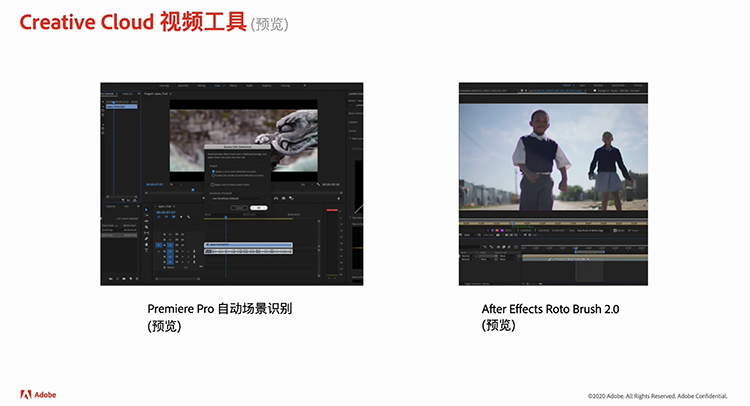Switch to the Standard workspace in After Effects
Screen dimensions: 750x406
[598, 86]
